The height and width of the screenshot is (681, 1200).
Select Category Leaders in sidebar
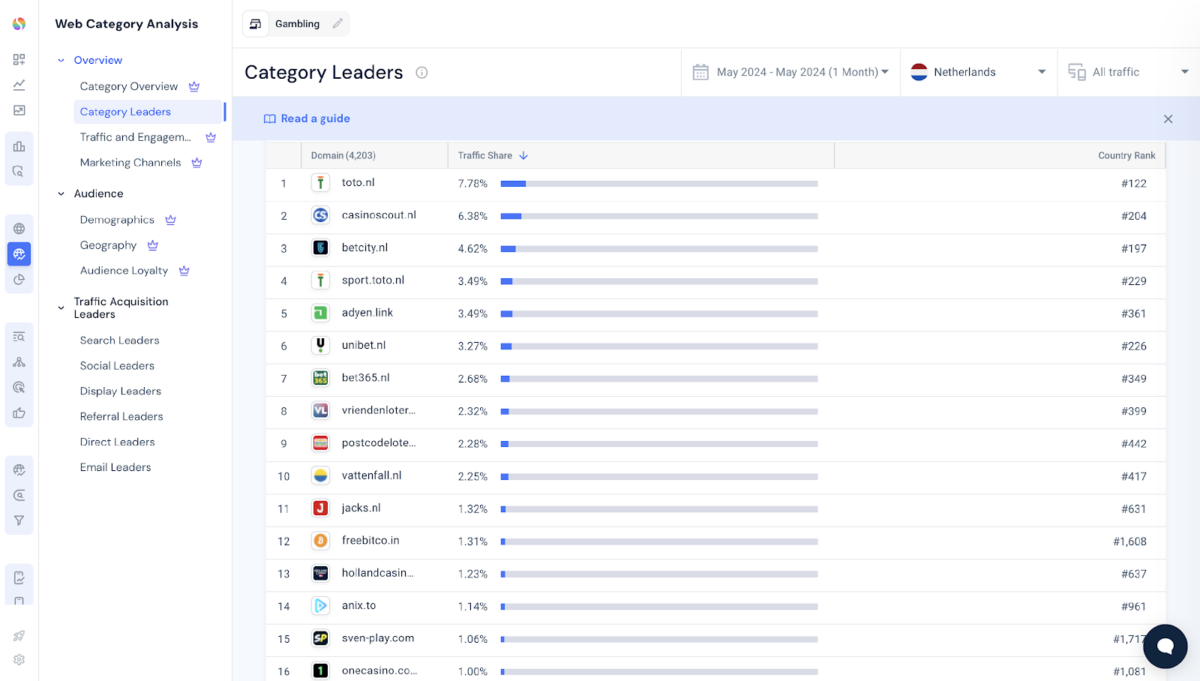(125, 112)
